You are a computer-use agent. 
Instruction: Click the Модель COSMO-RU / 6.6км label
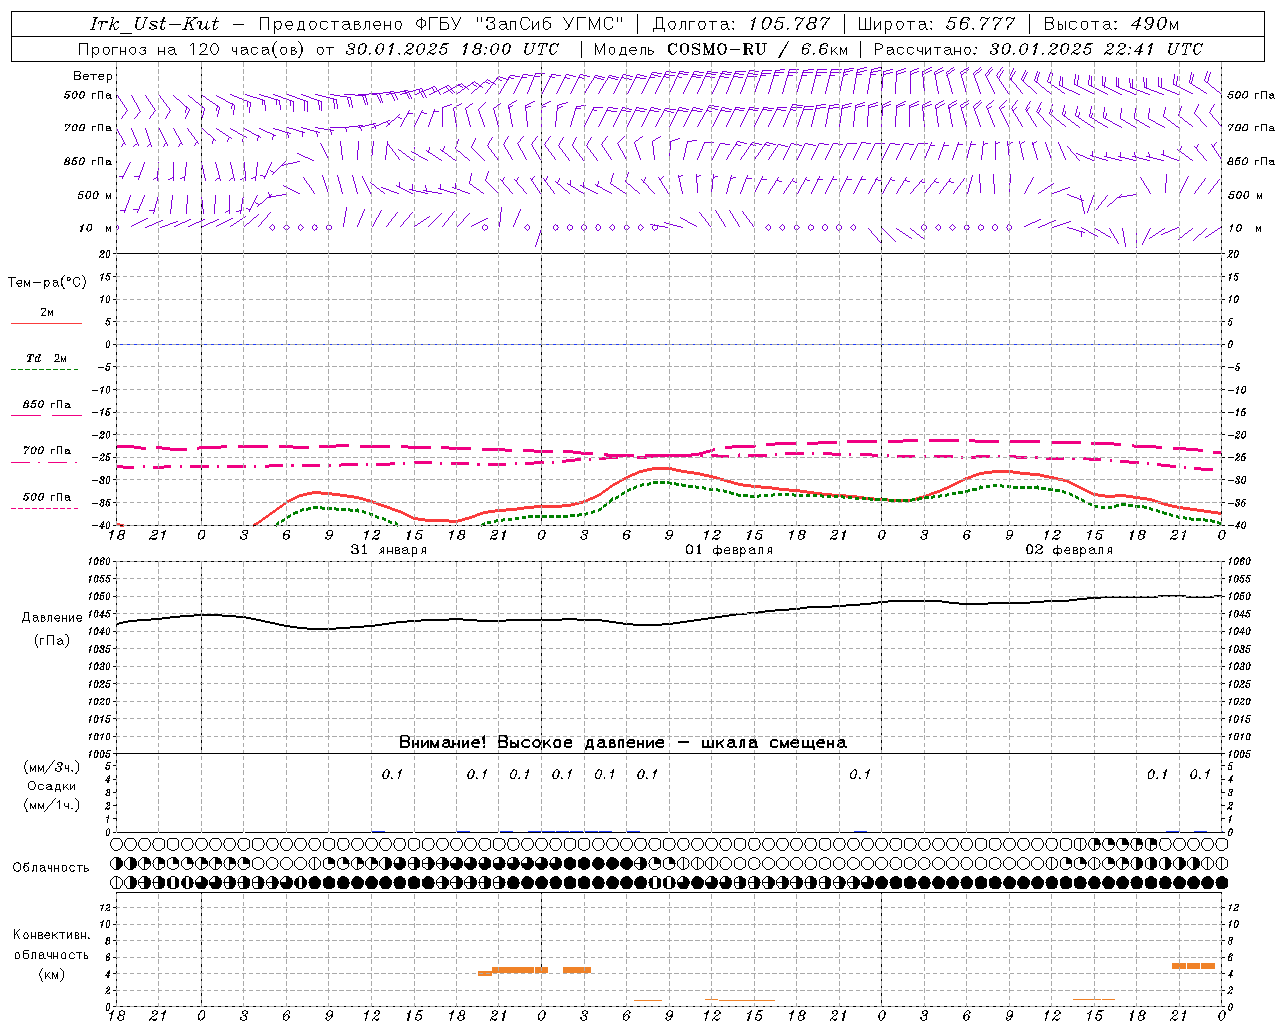720,49
